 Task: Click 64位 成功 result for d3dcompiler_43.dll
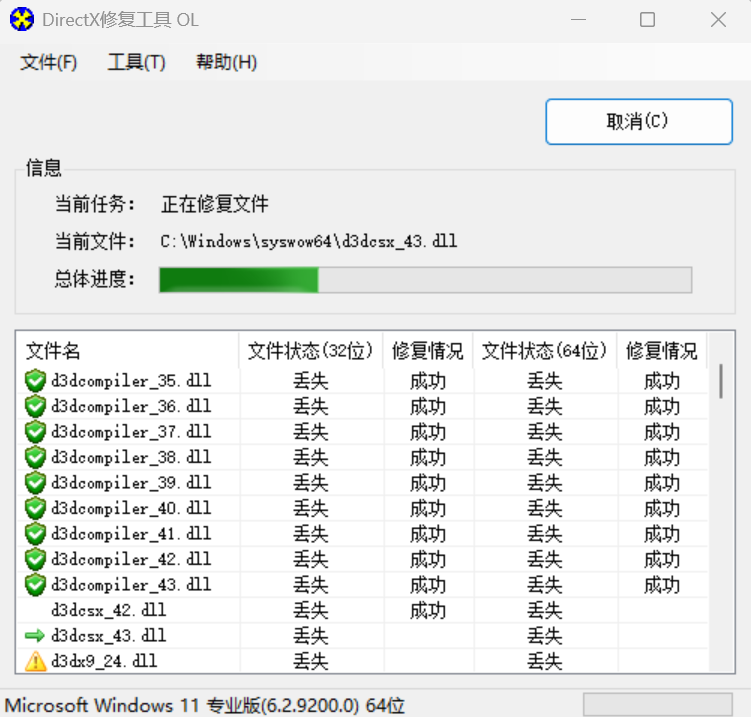[x=661, y=585]
